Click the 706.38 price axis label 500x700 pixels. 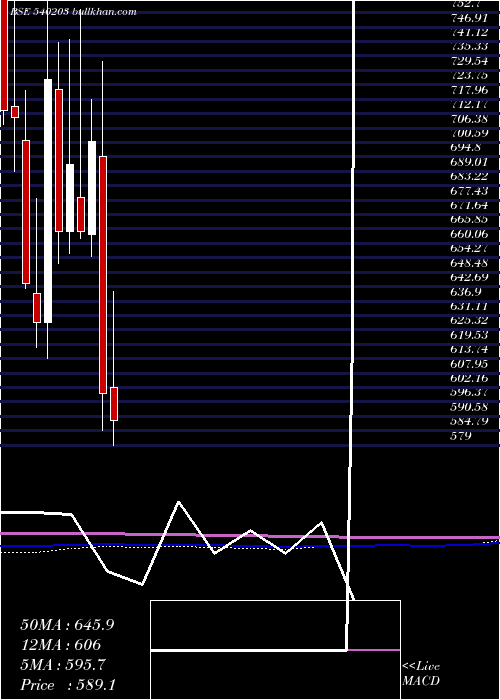tap(470, 119)
